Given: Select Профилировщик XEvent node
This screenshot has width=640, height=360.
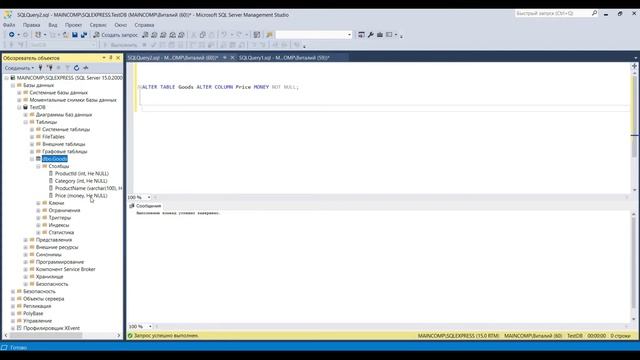Looking at the screenshot, I should click(x=51, y=328).
